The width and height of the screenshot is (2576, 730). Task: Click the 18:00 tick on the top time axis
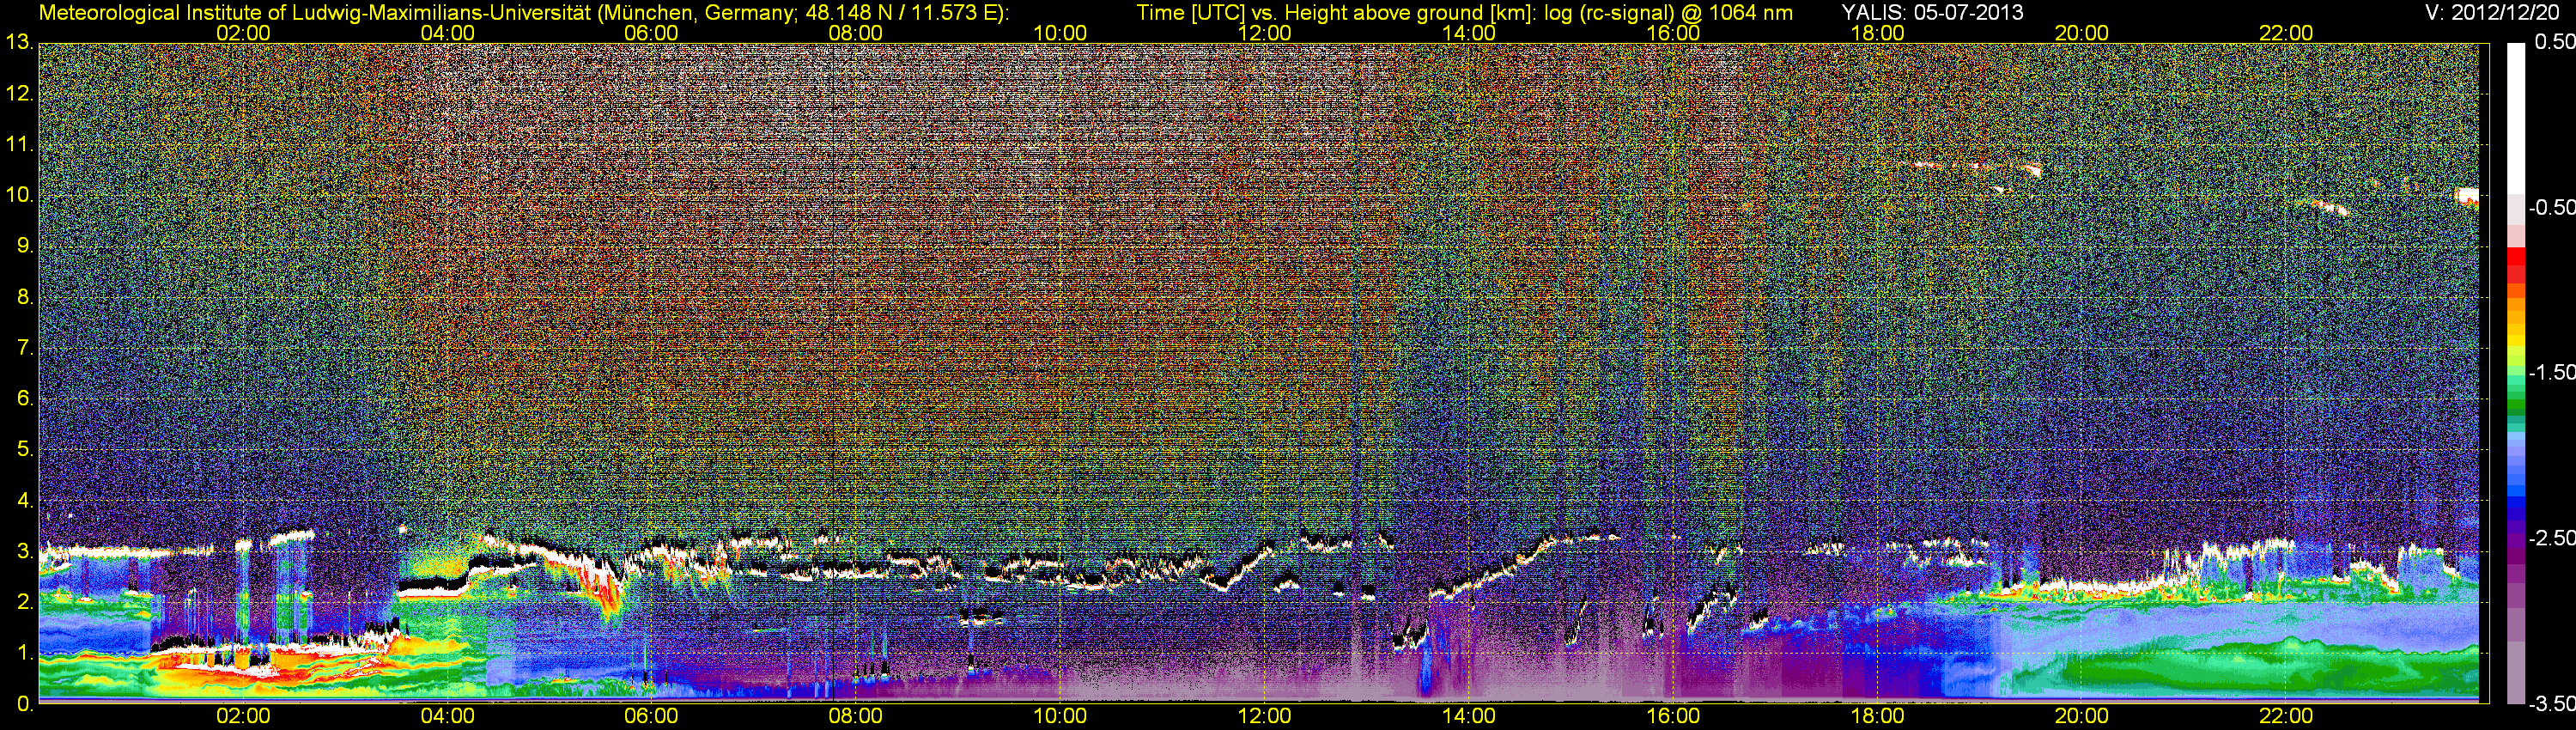[x=1877, y=33]
